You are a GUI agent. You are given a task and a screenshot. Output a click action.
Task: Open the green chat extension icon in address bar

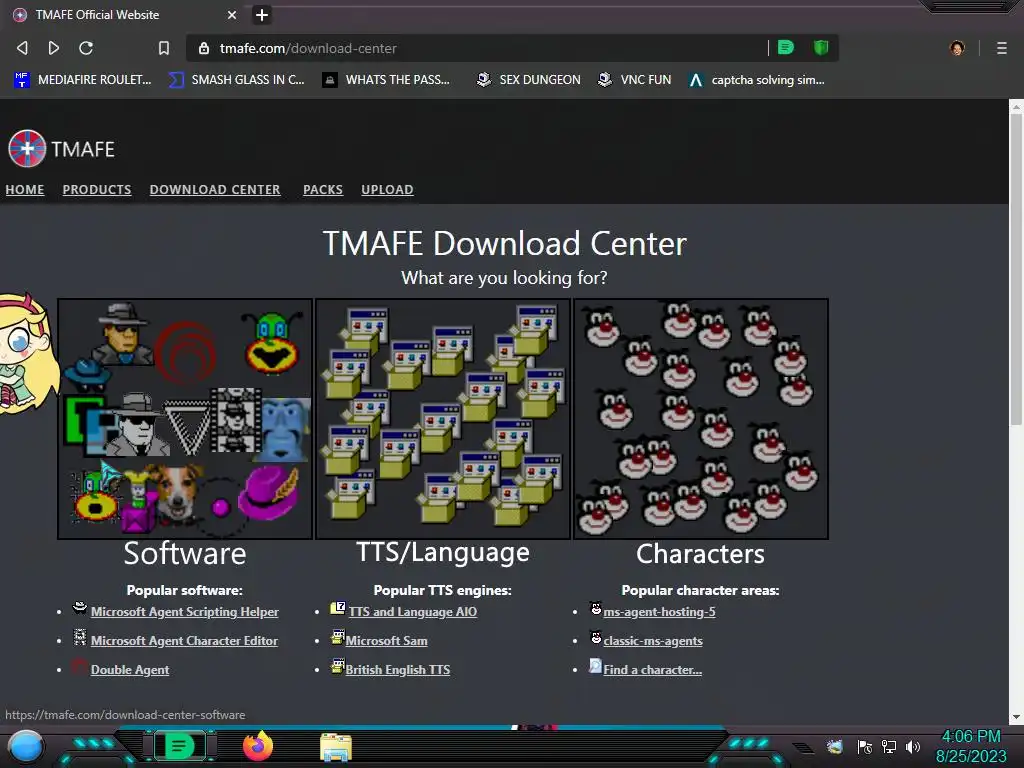click(x=786, y=48)
